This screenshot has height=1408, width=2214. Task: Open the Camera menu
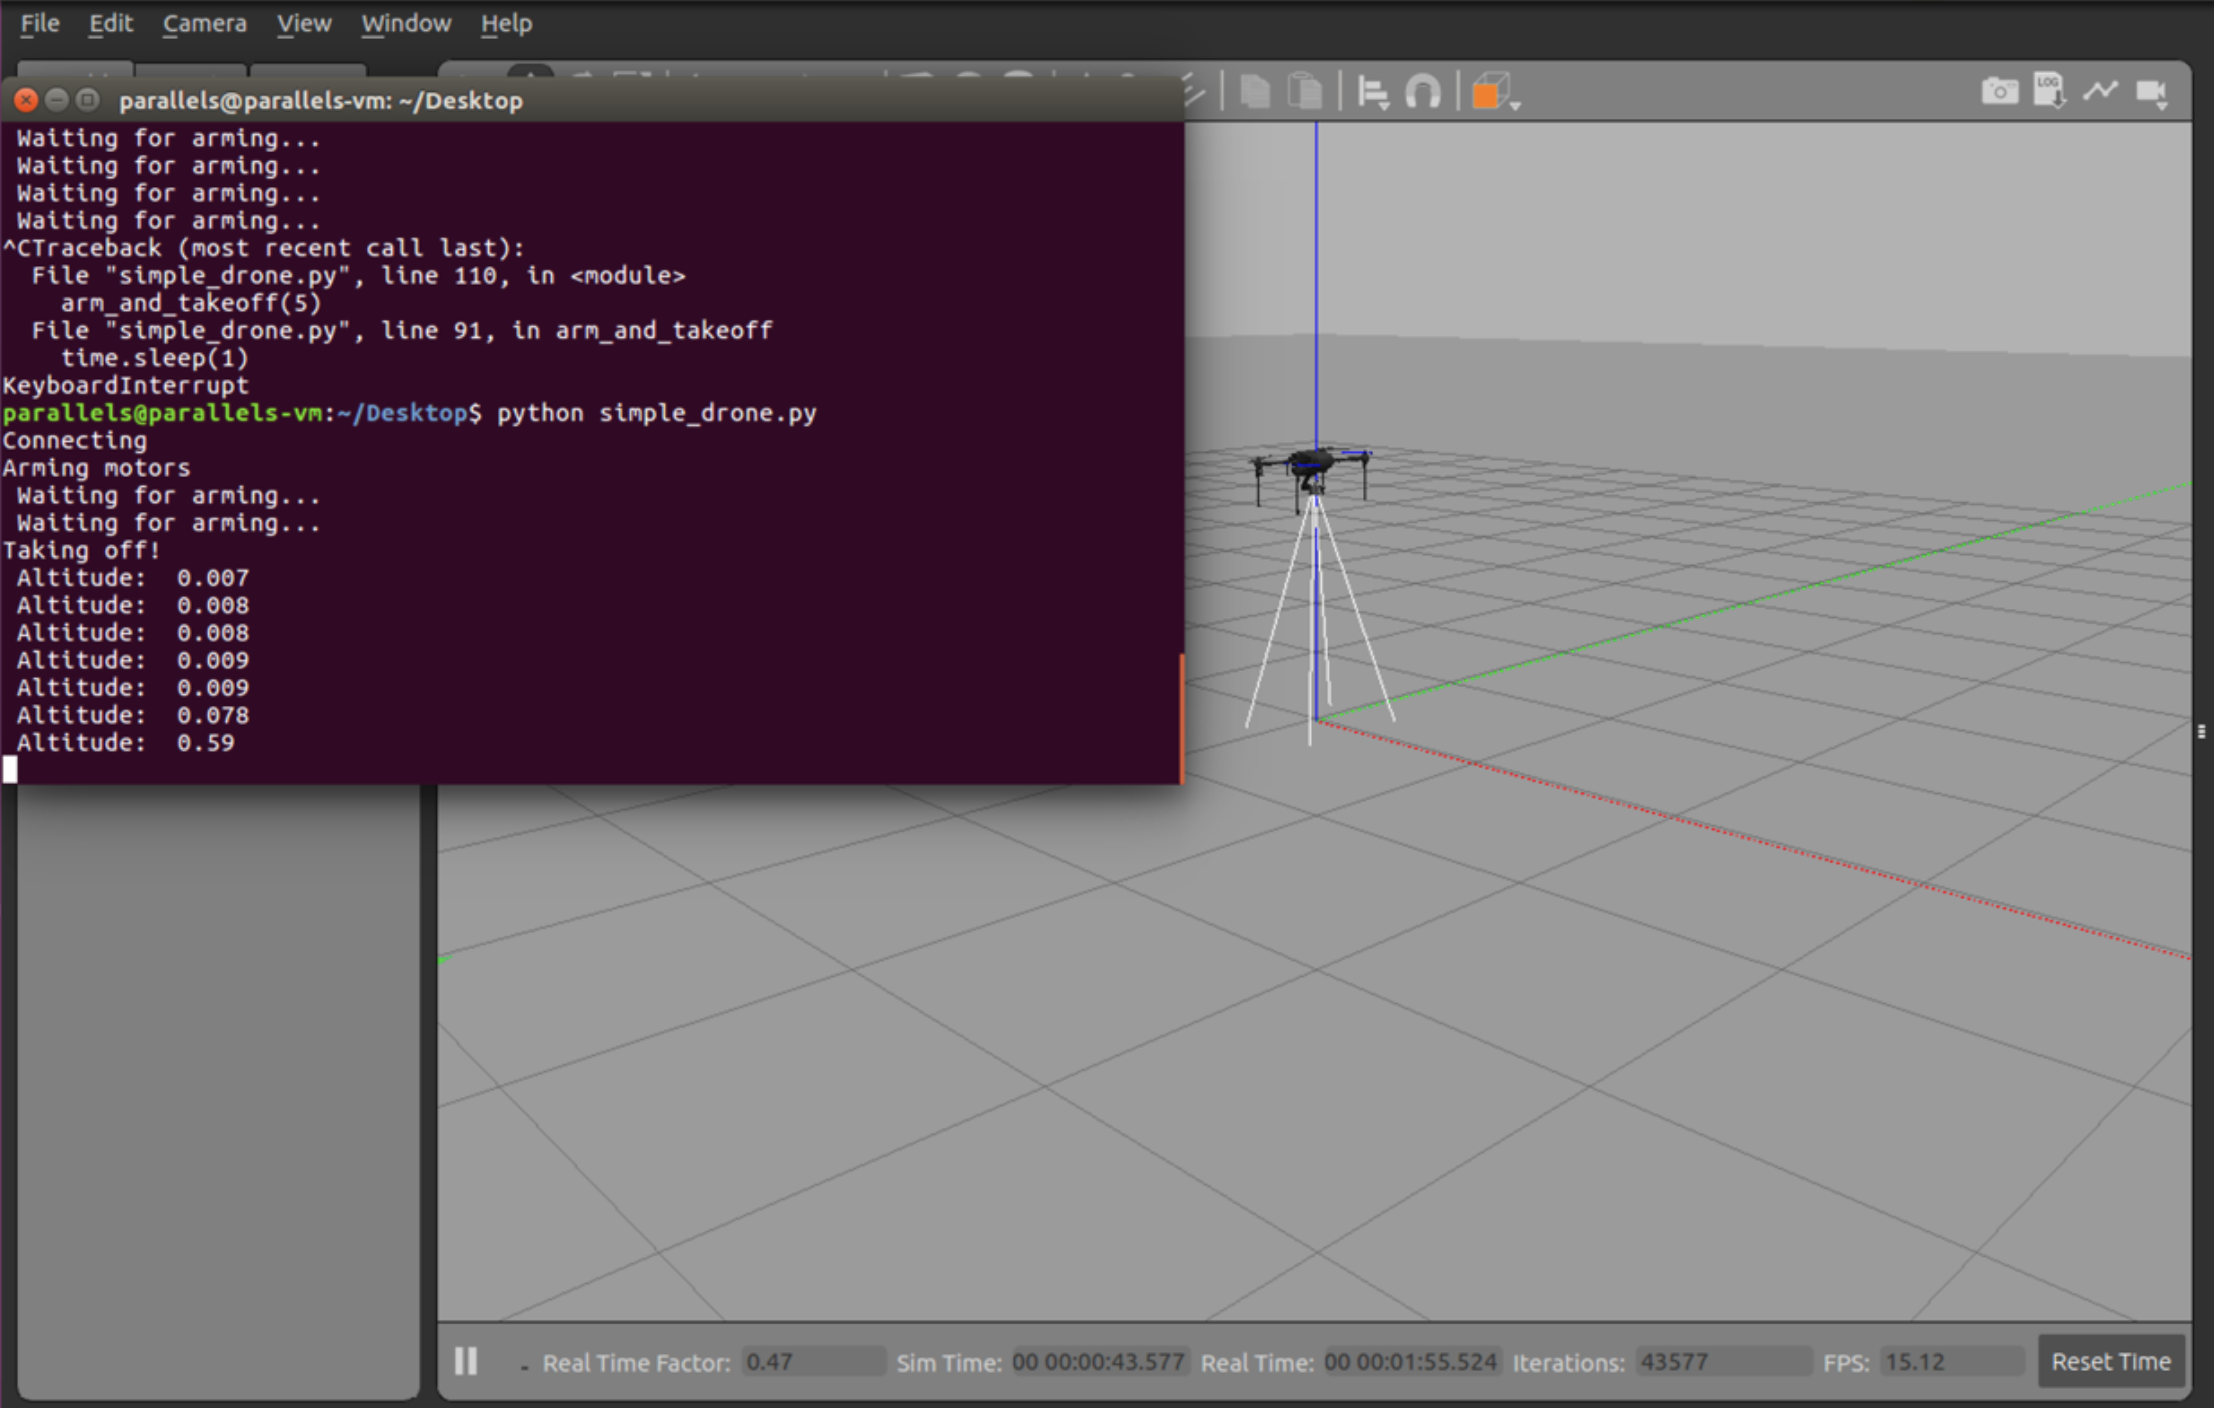[x=204, y=23]
